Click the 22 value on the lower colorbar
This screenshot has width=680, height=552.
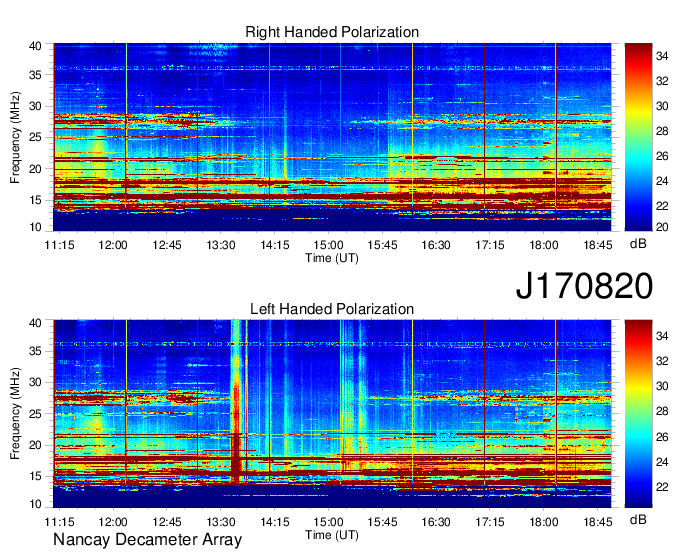662,487
